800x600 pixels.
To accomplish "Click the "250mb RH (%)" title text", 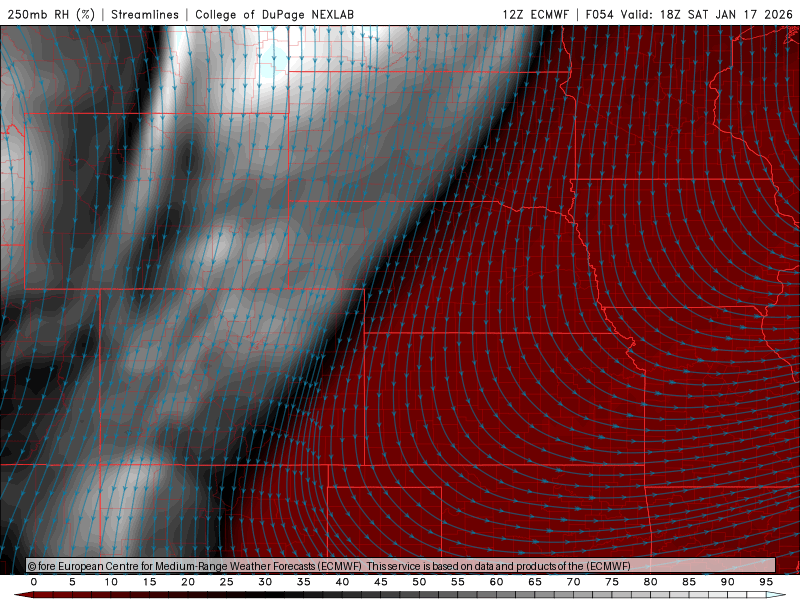I will point(51,14).
